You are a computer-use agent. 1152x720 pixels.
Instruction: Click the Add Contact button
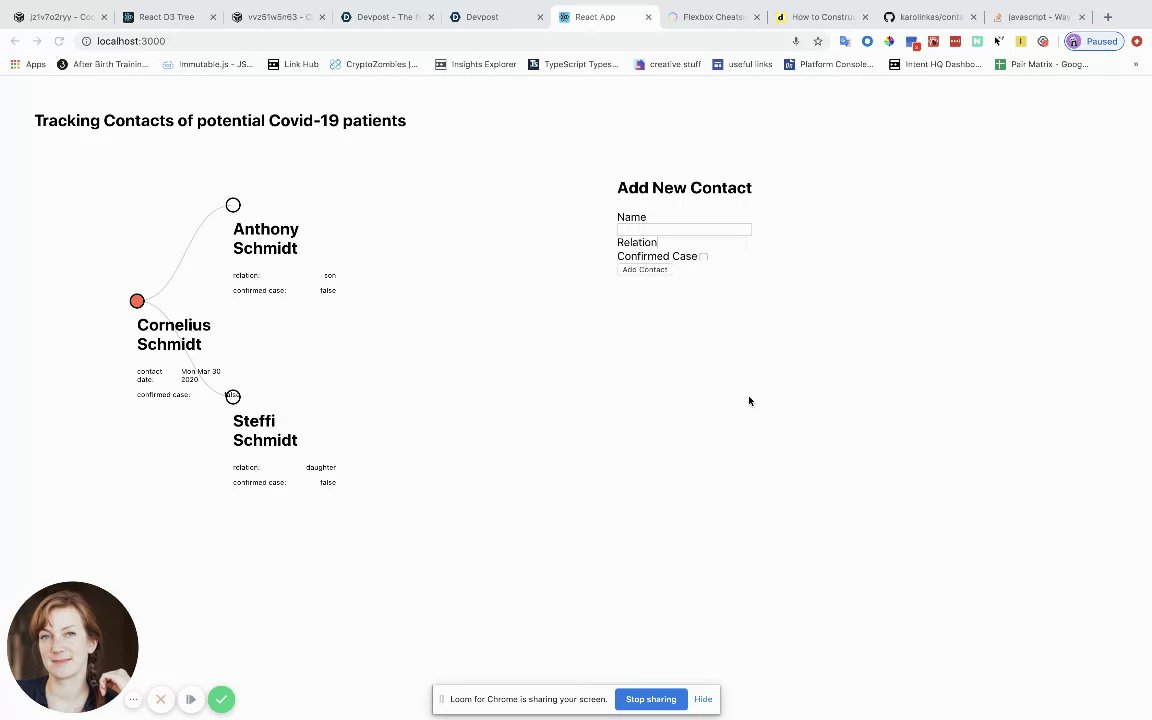click(x=644, y=270)
